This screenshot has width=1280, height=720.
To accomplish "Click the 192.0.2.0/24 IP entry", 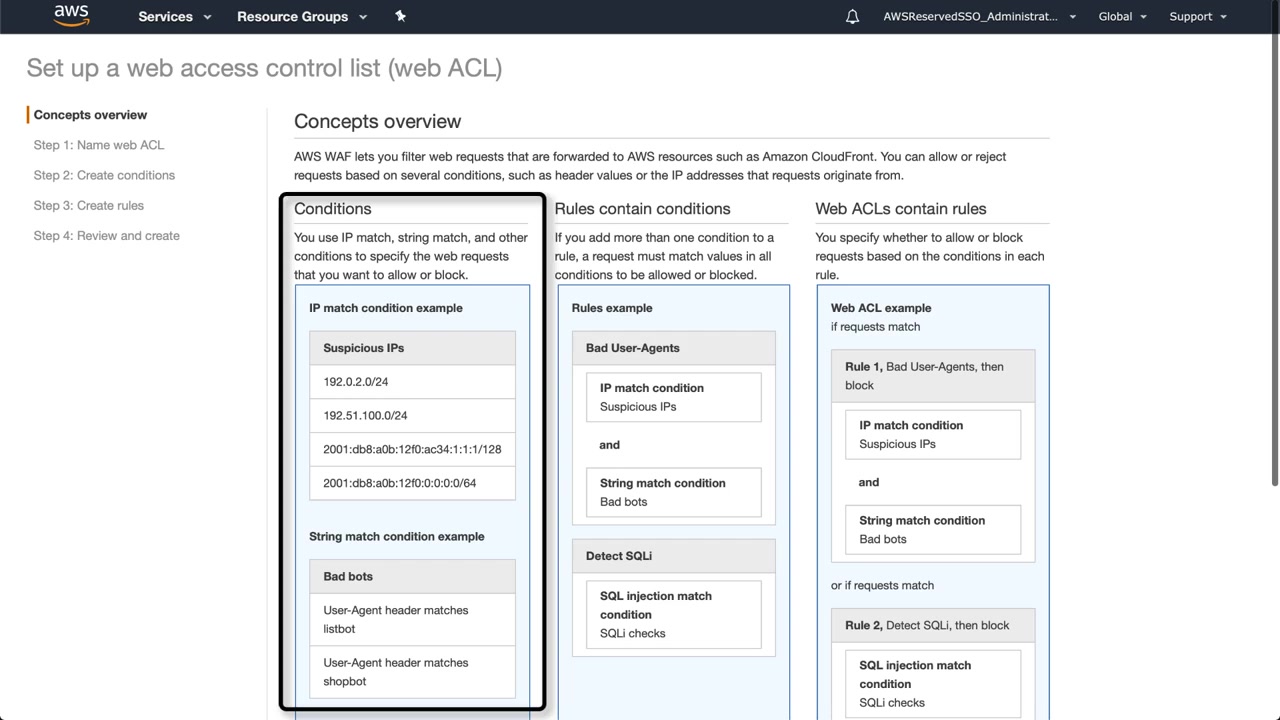I will 355,382.
